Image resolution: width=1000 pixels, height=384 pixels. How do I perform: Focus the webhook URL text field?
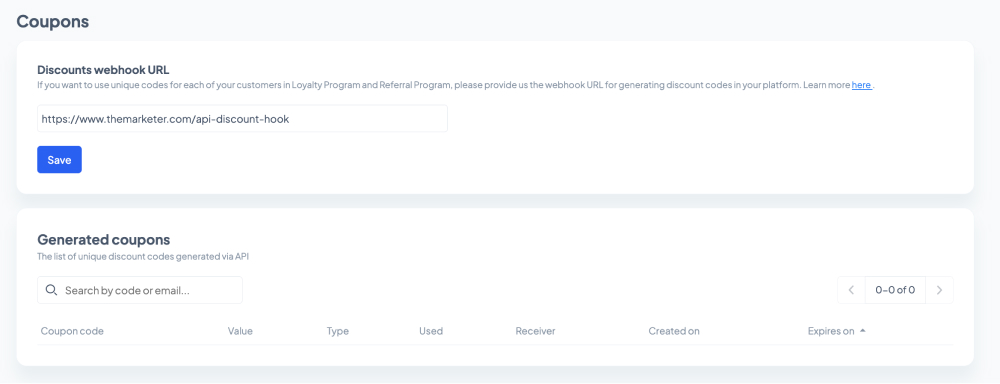[242, 119]
